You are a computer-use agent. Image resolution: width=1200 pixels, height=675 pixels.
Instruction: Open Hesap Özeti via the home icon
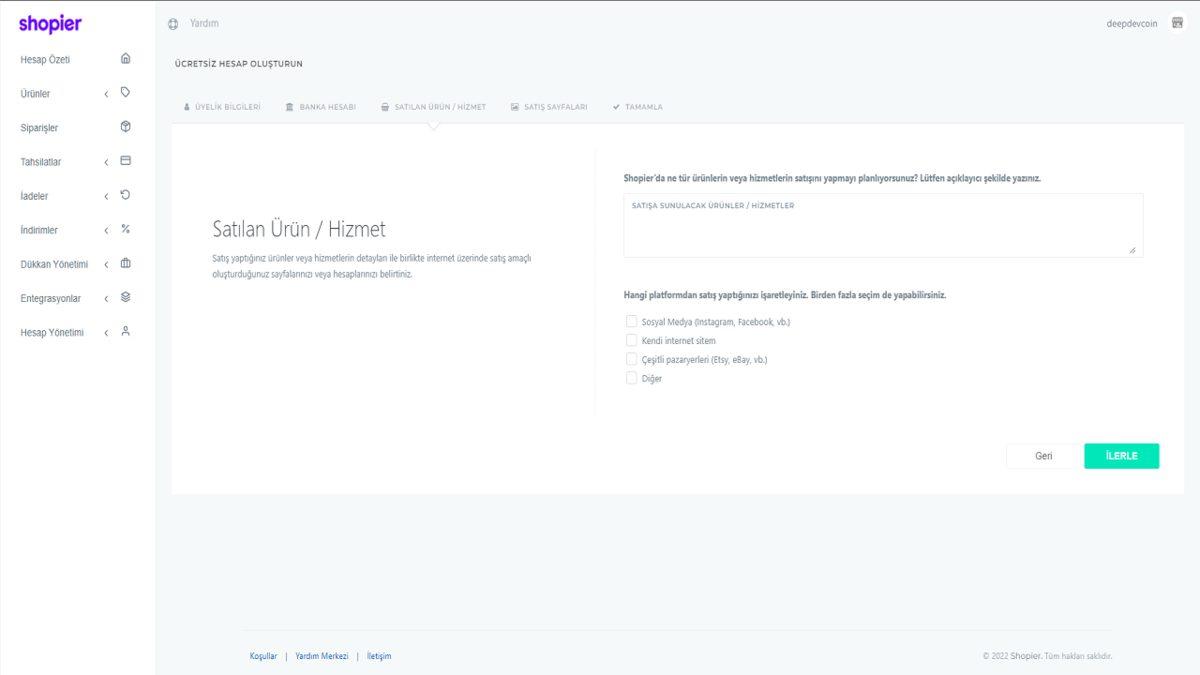pos(124,59)
